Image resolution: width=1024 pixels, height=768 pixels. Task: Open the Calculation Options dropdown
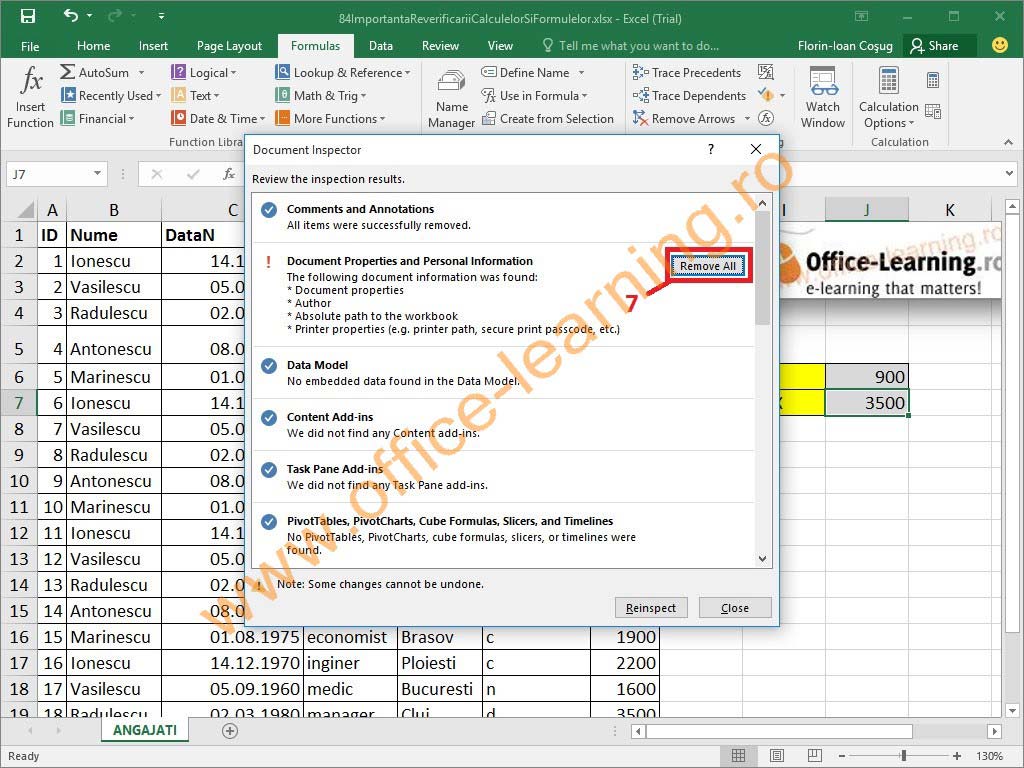(x=889, y=98)
